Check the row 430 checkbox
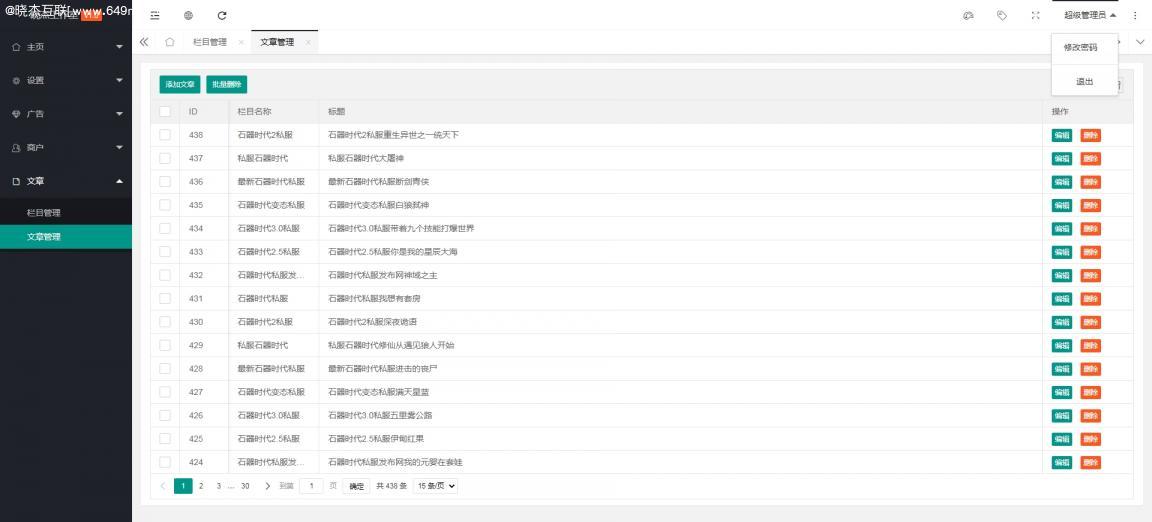The width and height of the screenshot is (1152, 522). click(x=165, y=322)
